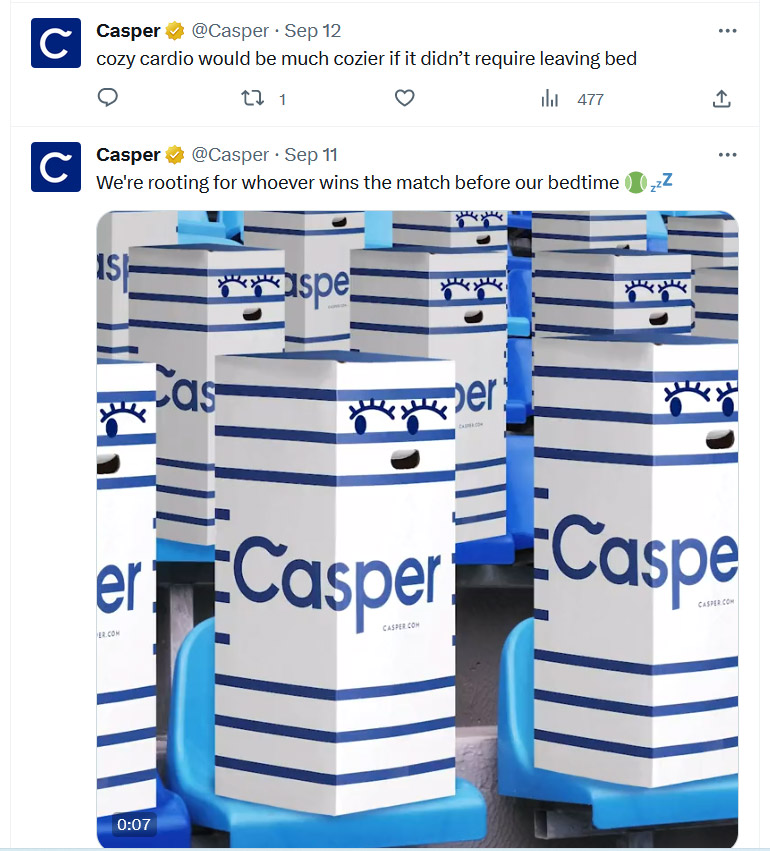Open the Sep 11 timestamp link
The width and height of the screenshot is (770, 851).
pos(311,155)
